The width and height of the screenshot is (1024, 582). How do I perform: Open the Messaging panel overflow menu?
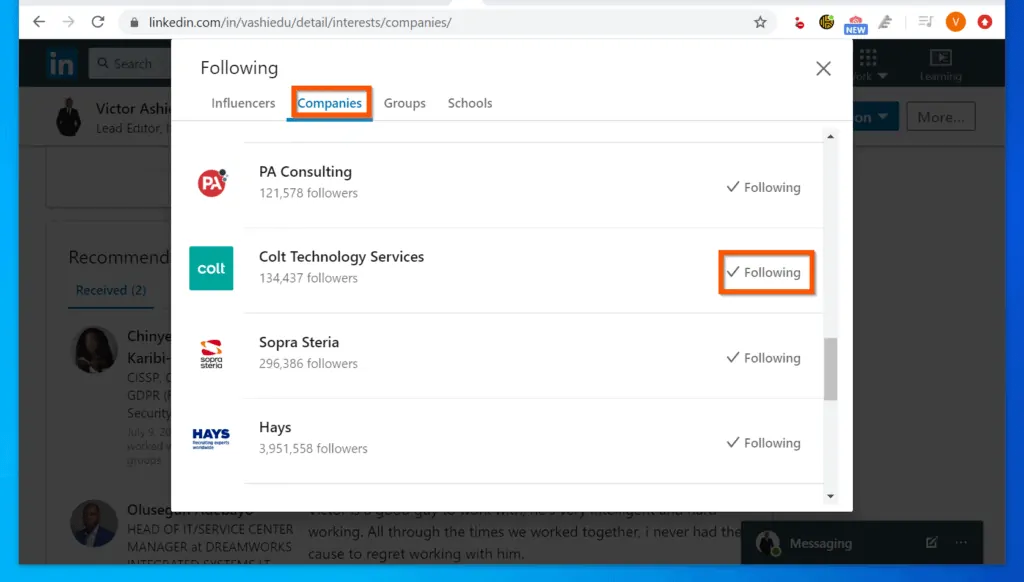pos(959,543)
